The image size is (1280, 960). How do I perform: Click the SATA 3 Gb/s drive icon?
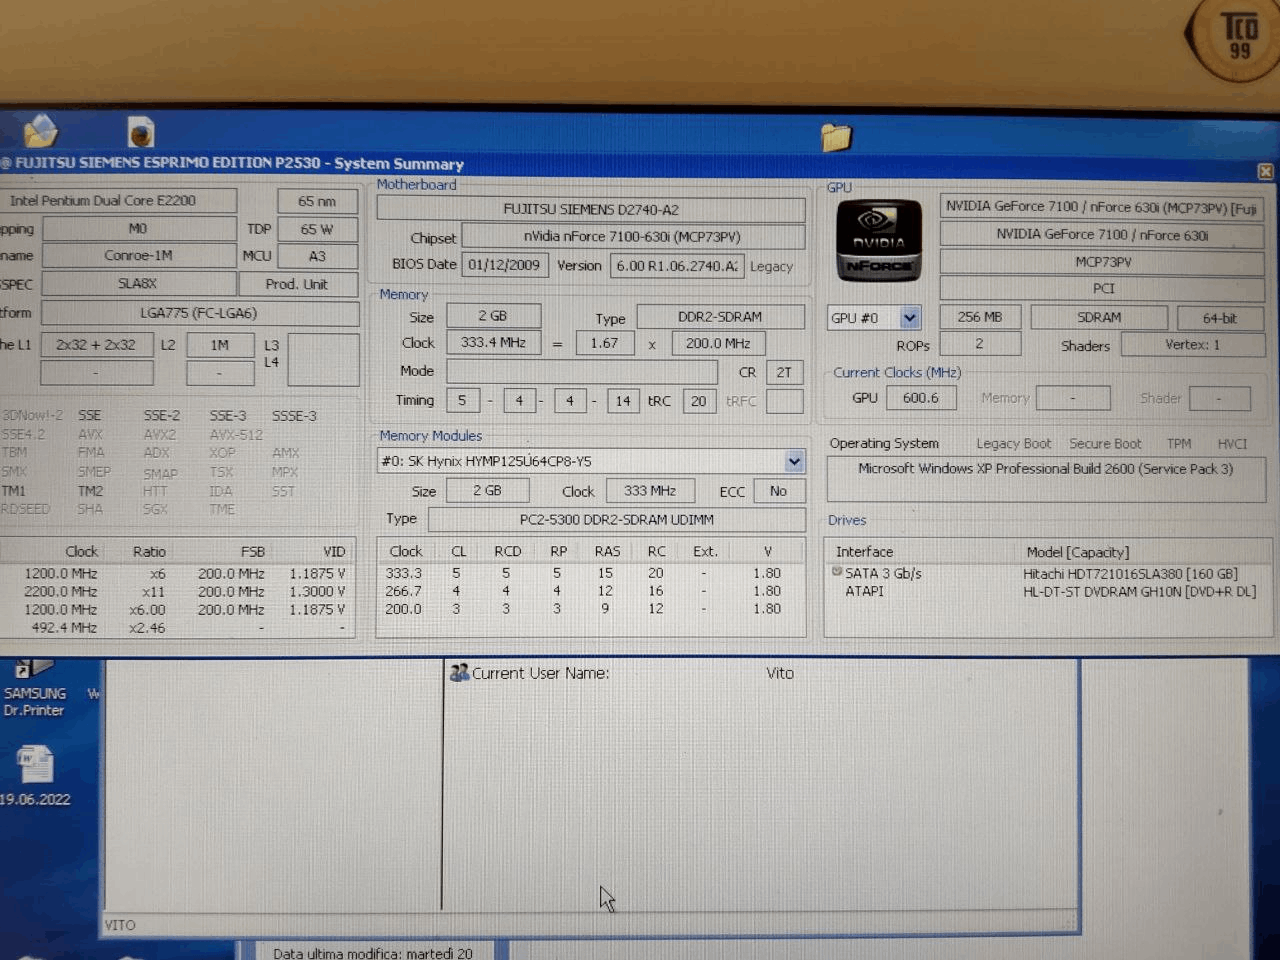pyautogui.click(x=837, y=572)
